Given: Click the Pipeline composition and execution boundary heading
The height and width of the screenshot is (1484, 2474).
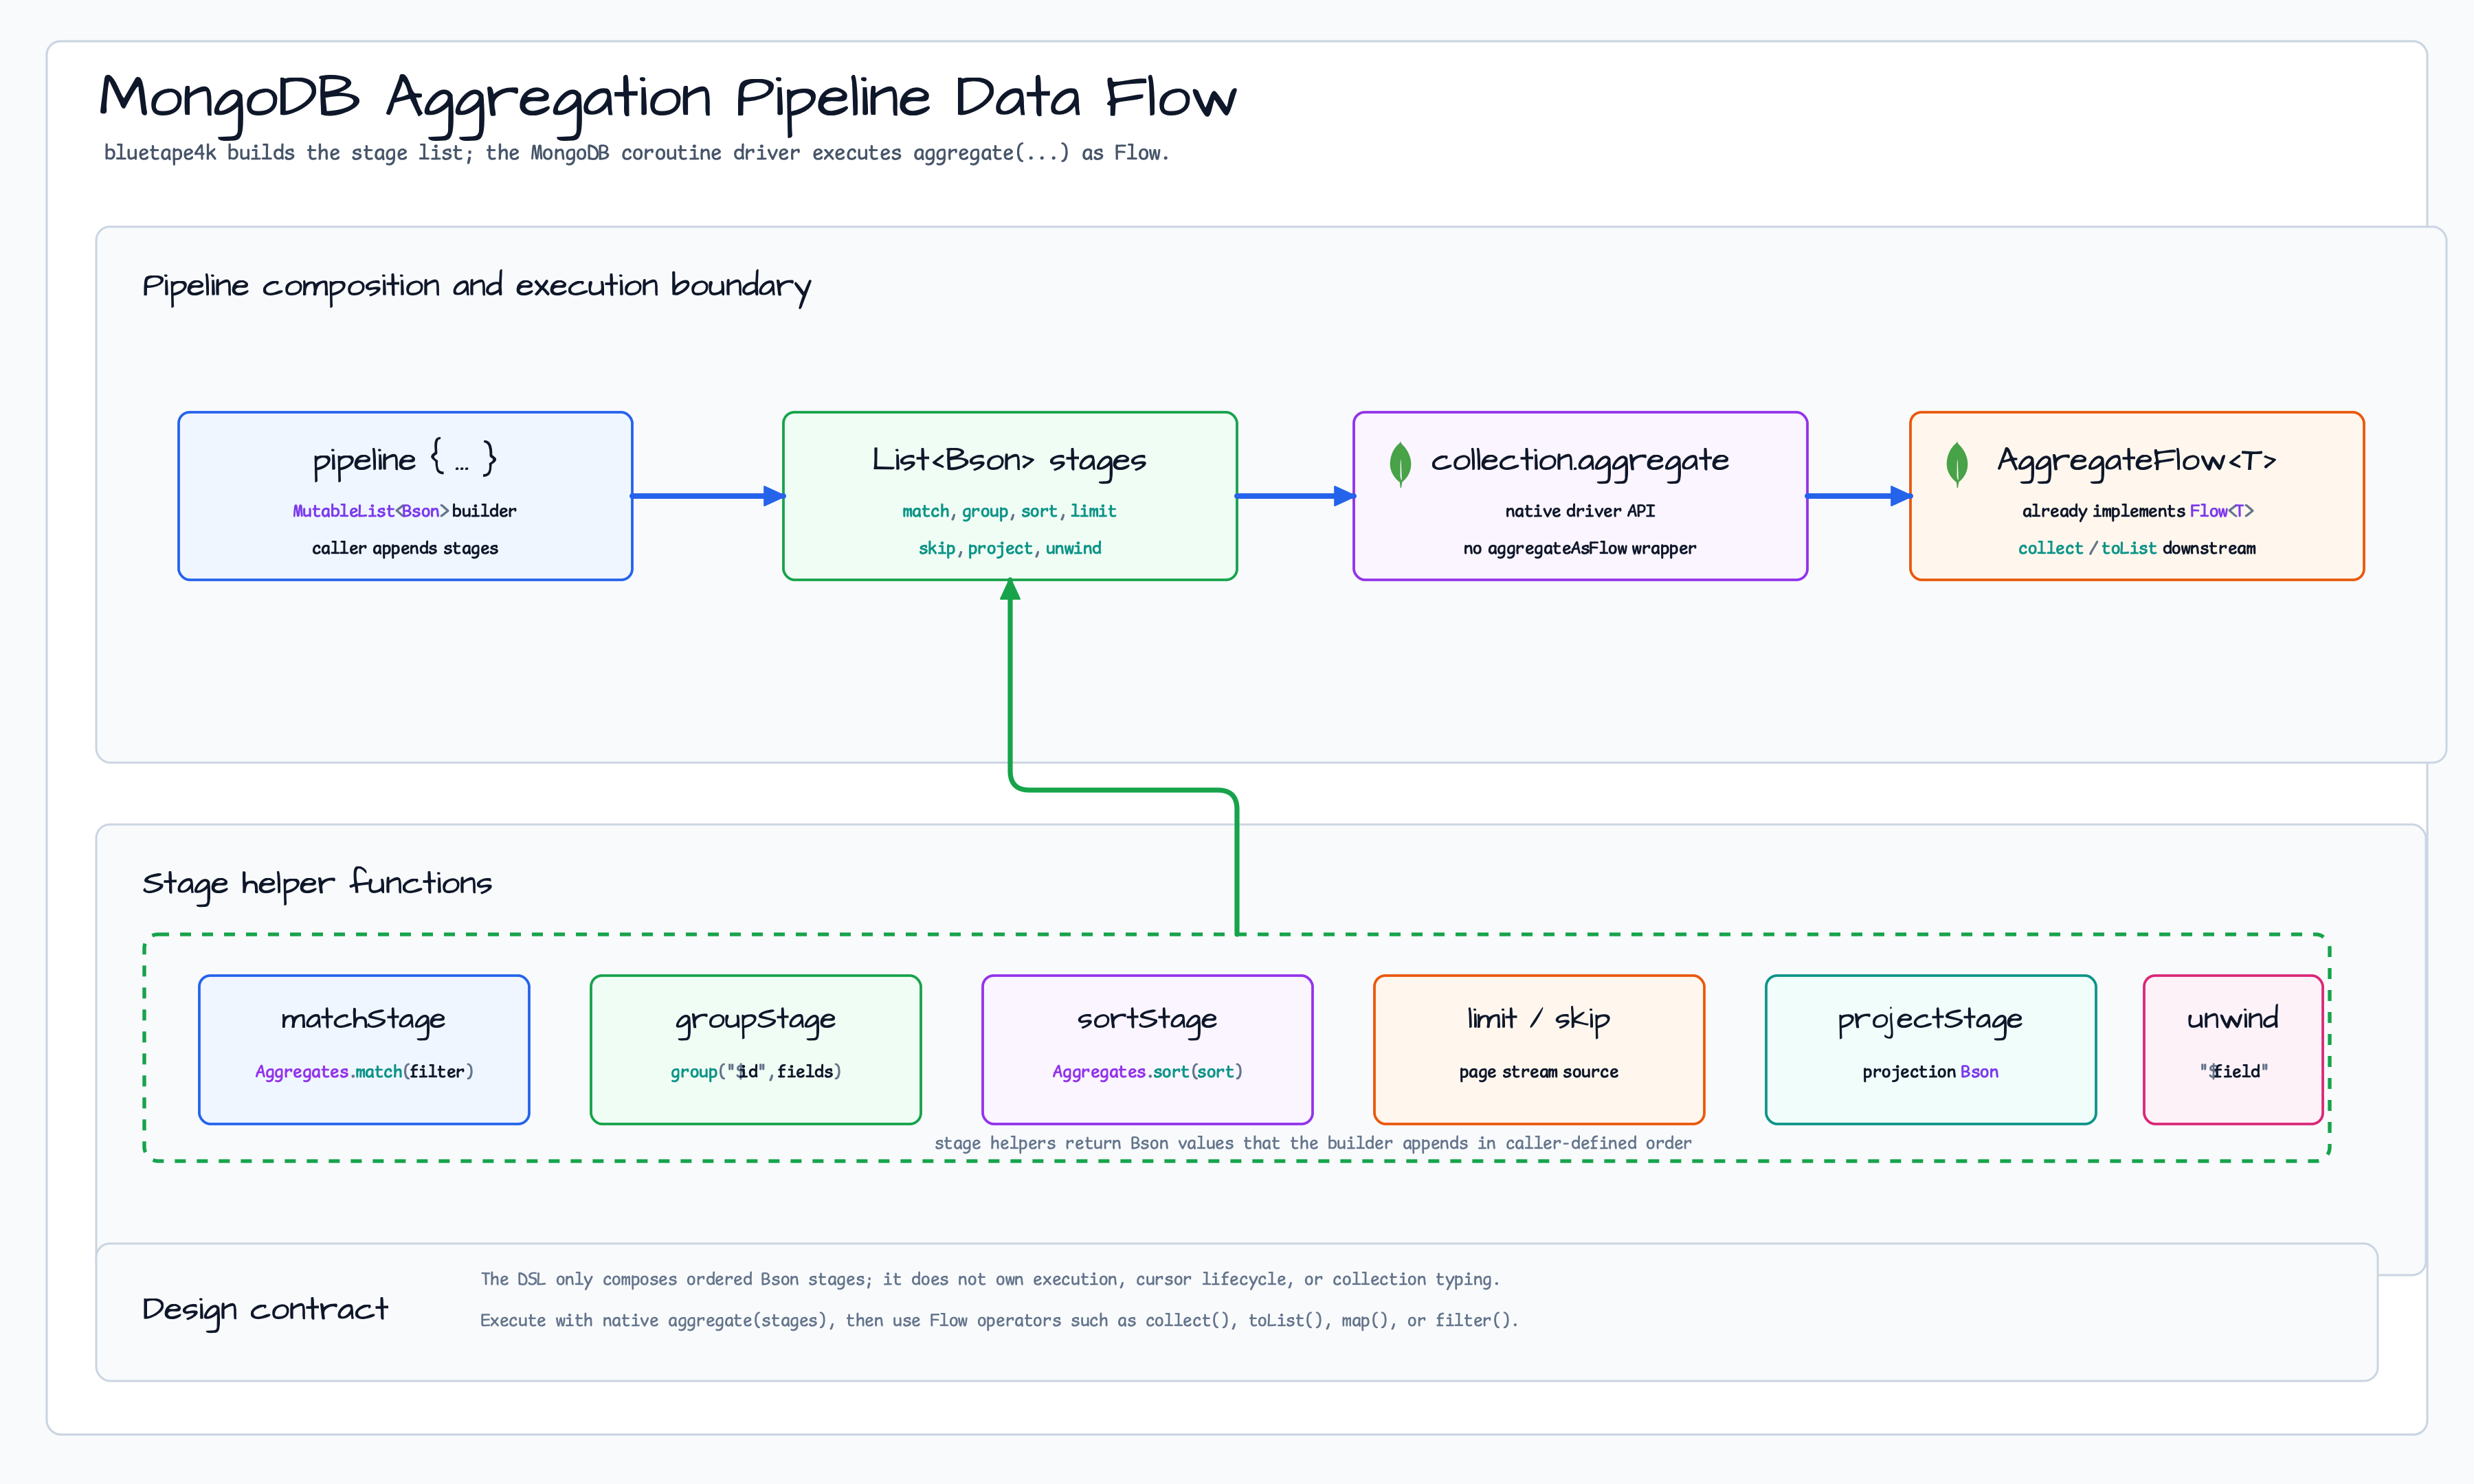Looking at the screenshot, I should click(476, 287).
